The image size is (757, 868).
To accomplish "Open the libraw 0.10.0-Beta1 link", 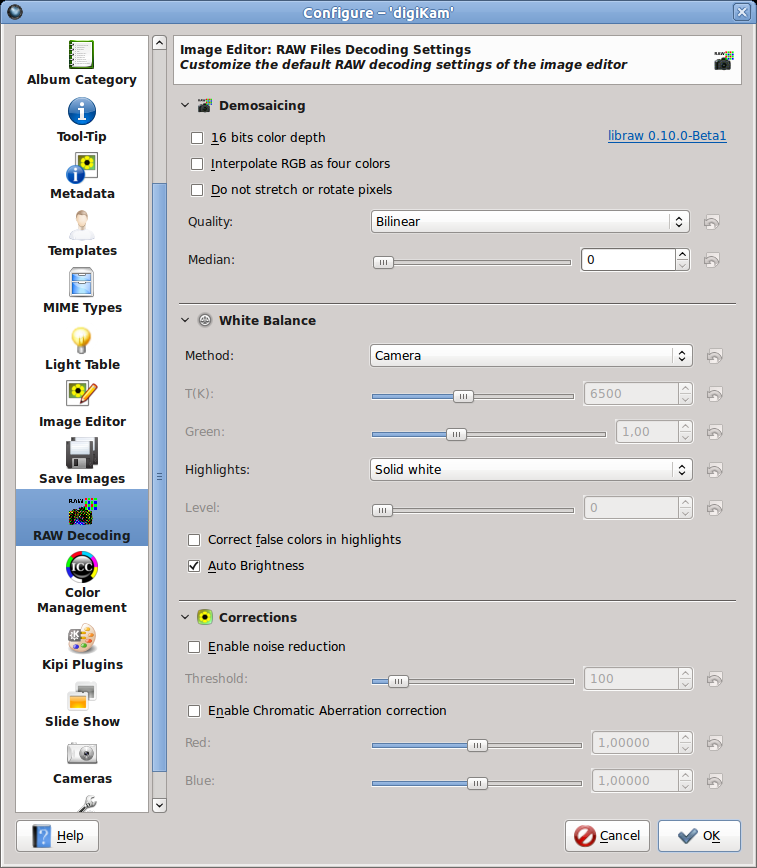I will coord(667,136).
